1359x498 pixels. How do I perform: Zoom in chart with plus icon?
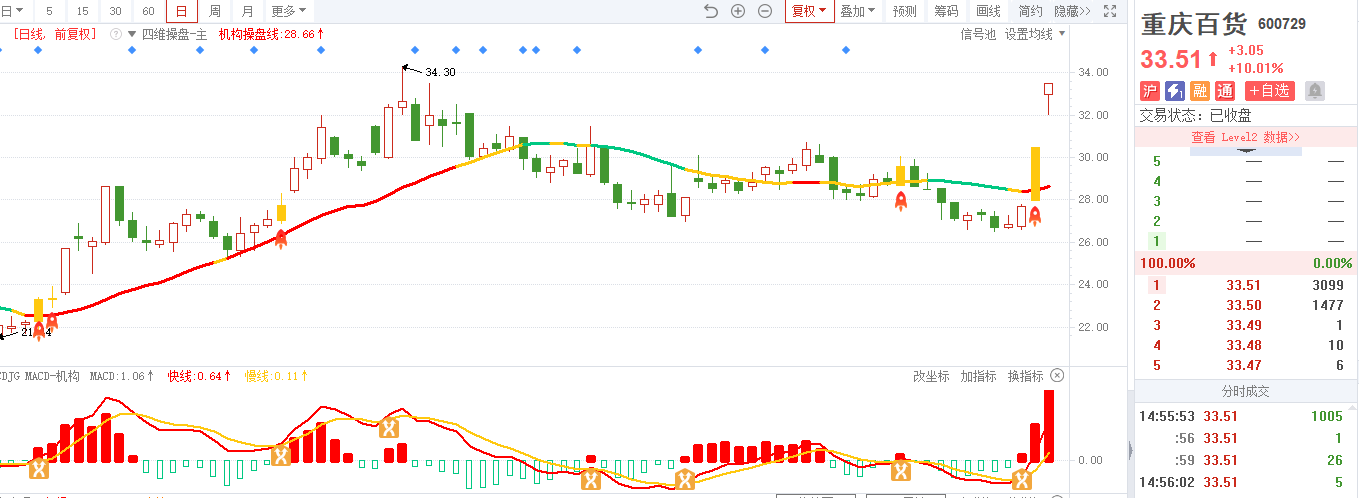pyautogui.click(x=738, y=11)
